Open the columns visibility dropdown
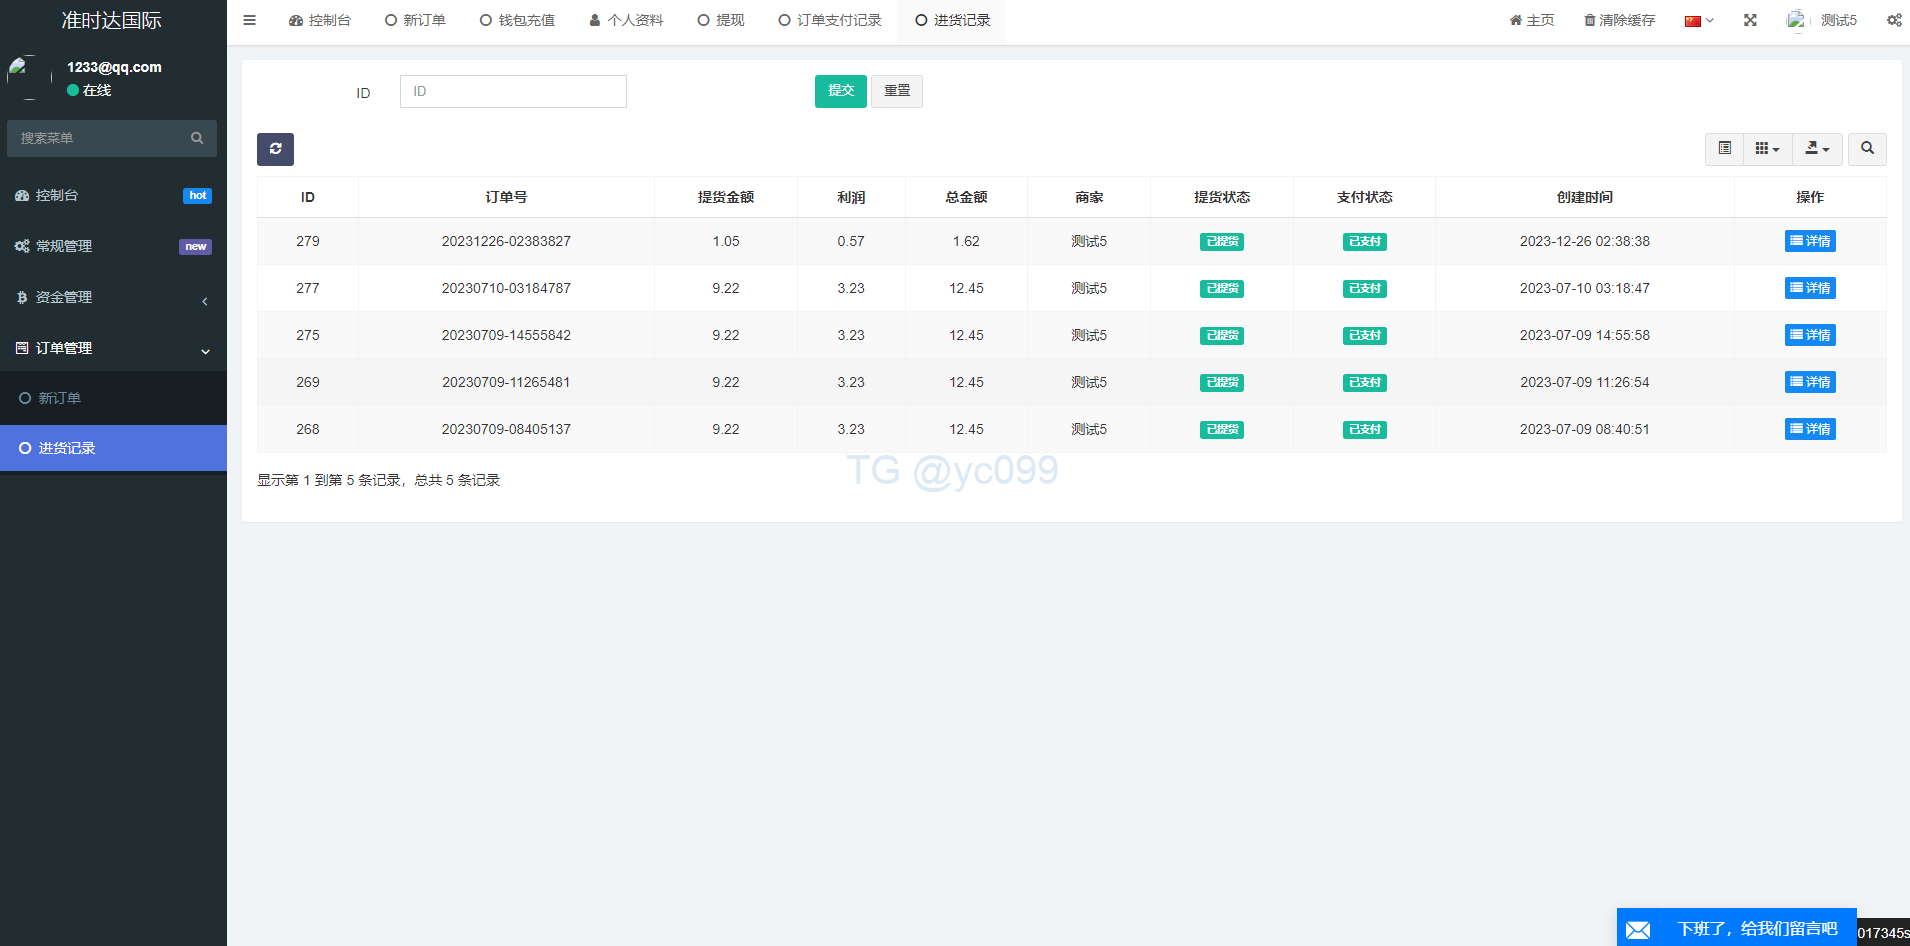The height and width of the screenshot is (946, 1910). pos(1766,149)
